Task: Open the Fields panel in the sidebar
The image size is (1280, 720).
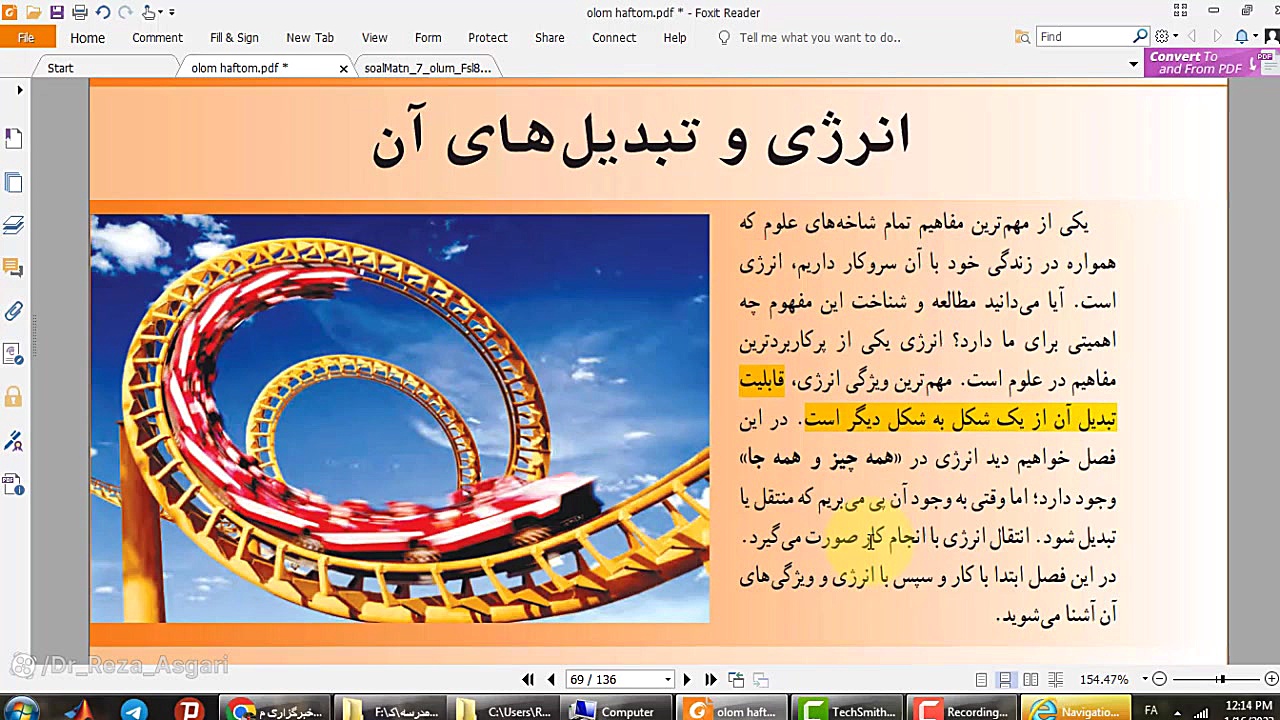Action: [14, 354]
